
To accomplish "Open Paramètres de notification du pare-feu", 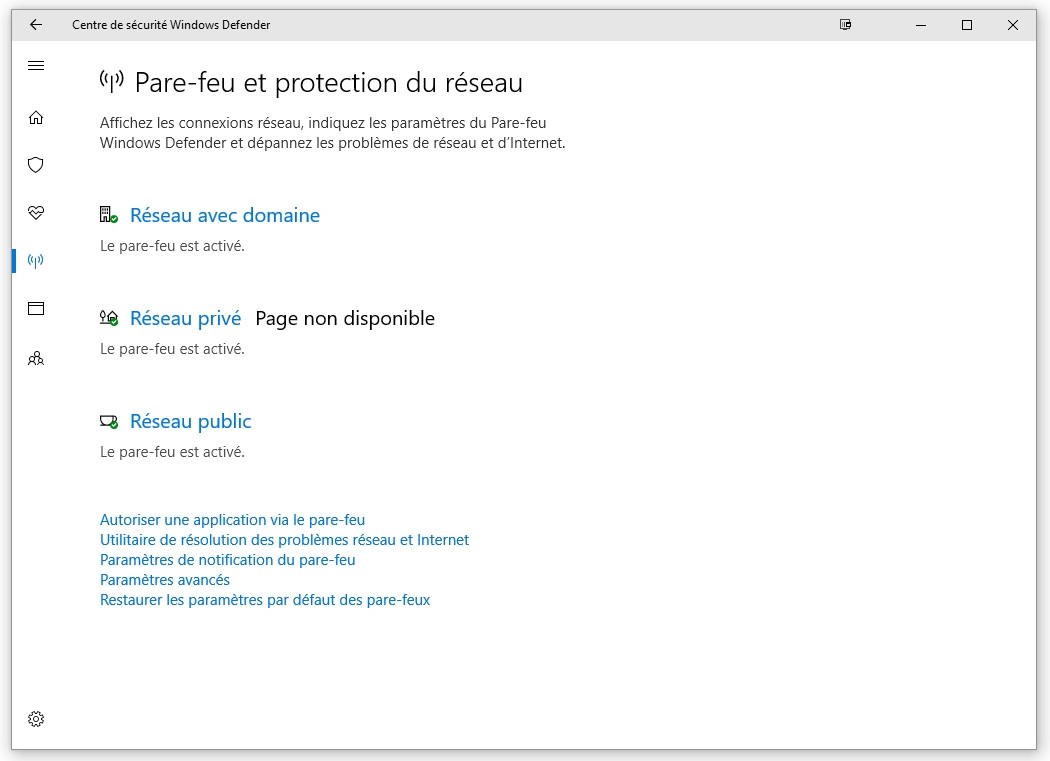I will click(227, 560).
